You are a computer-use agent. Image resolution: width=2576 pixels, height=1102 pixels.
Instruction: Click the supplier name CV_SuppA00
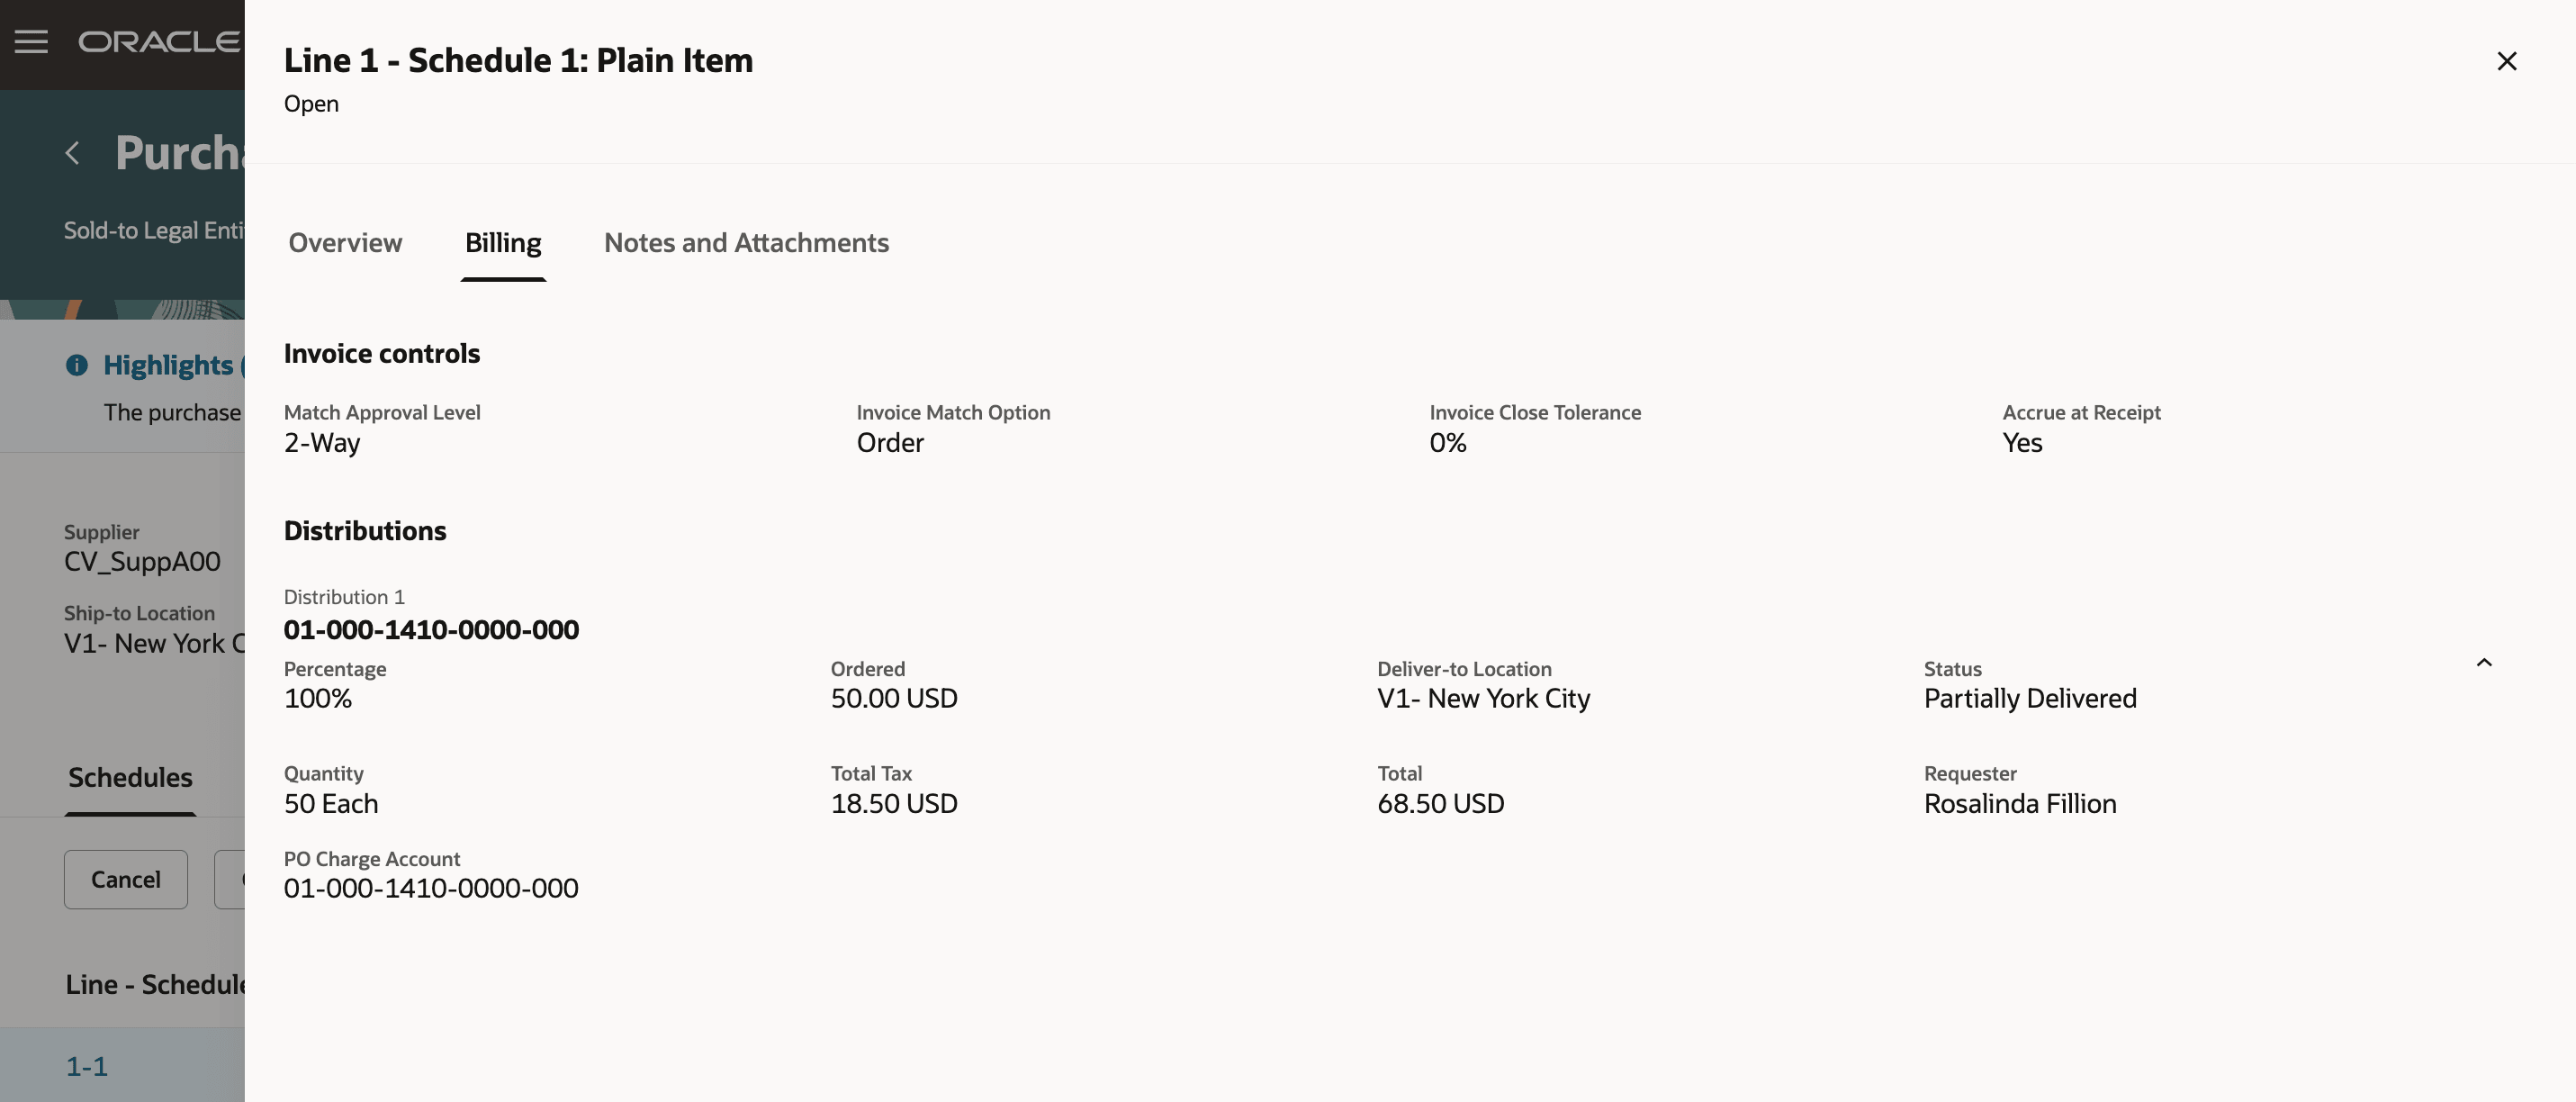pos(142,561)
